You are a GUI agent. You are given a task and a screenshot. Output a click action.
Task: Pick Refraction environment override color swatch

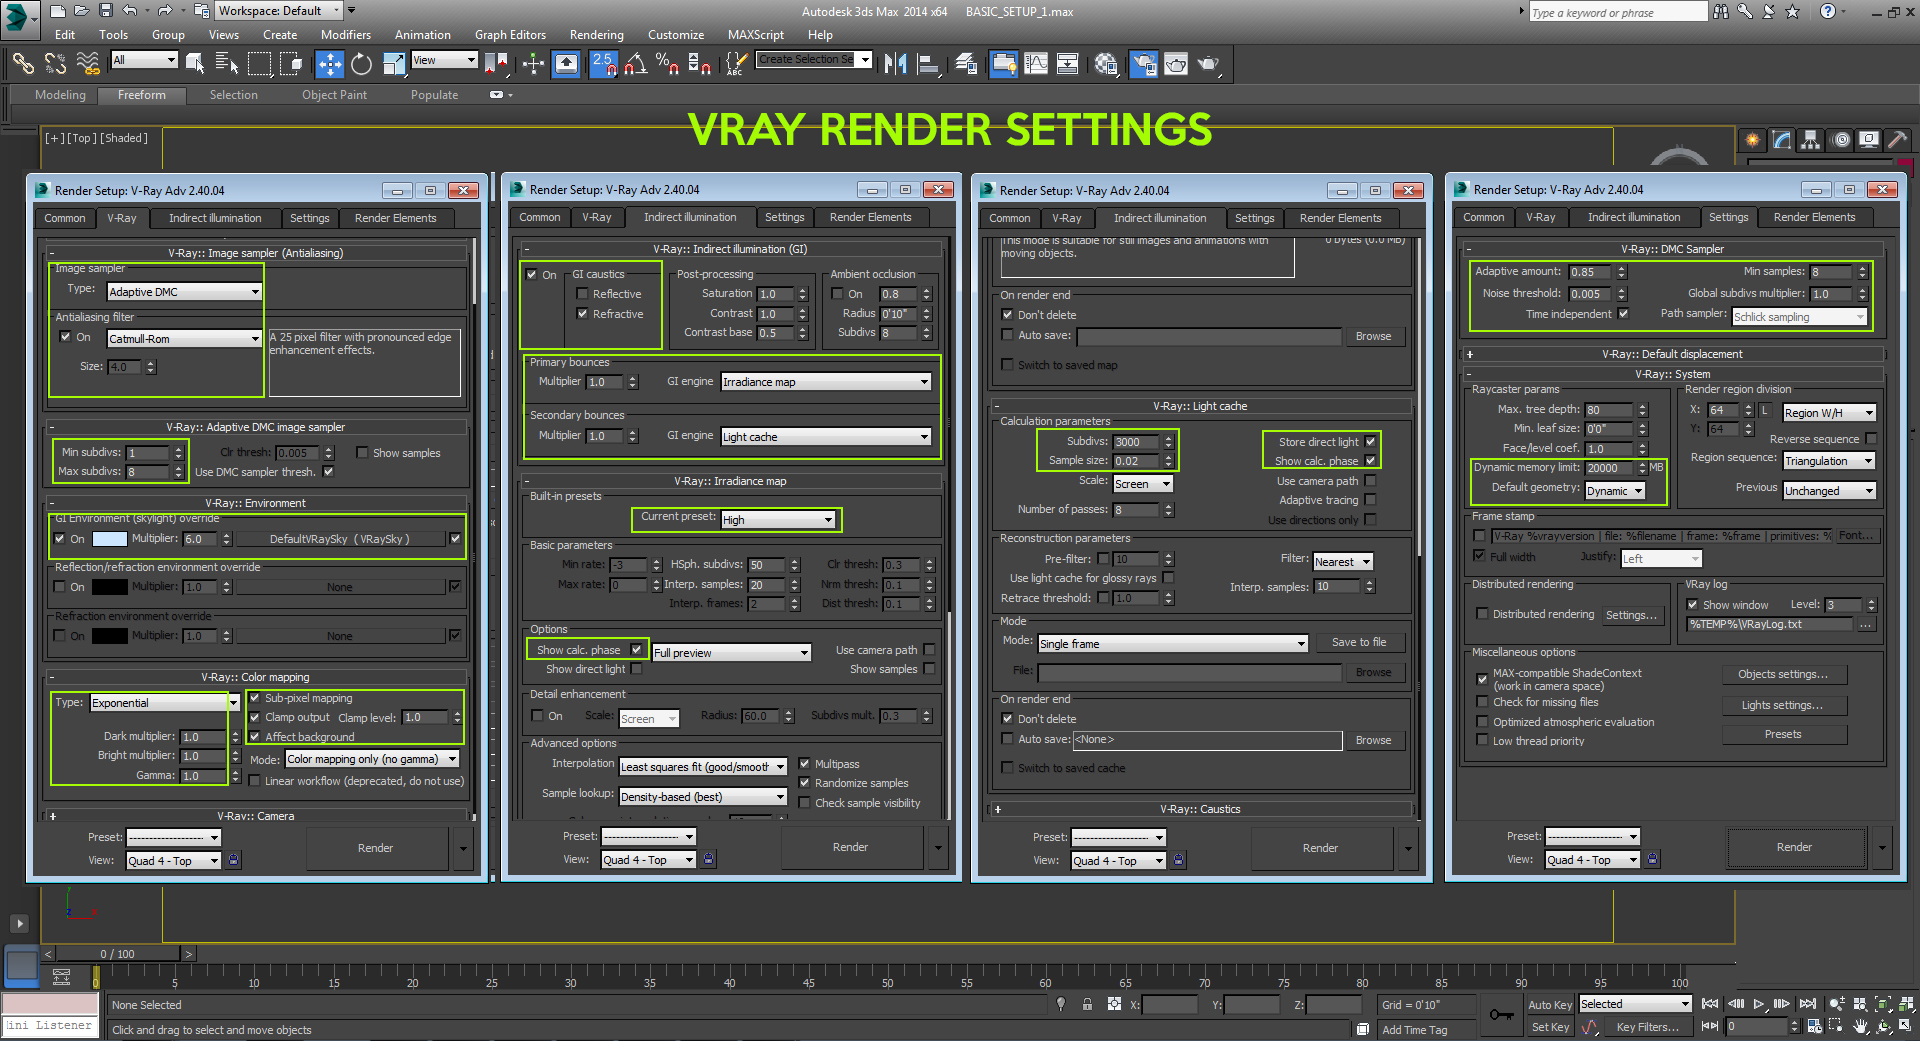pos(110,636)
